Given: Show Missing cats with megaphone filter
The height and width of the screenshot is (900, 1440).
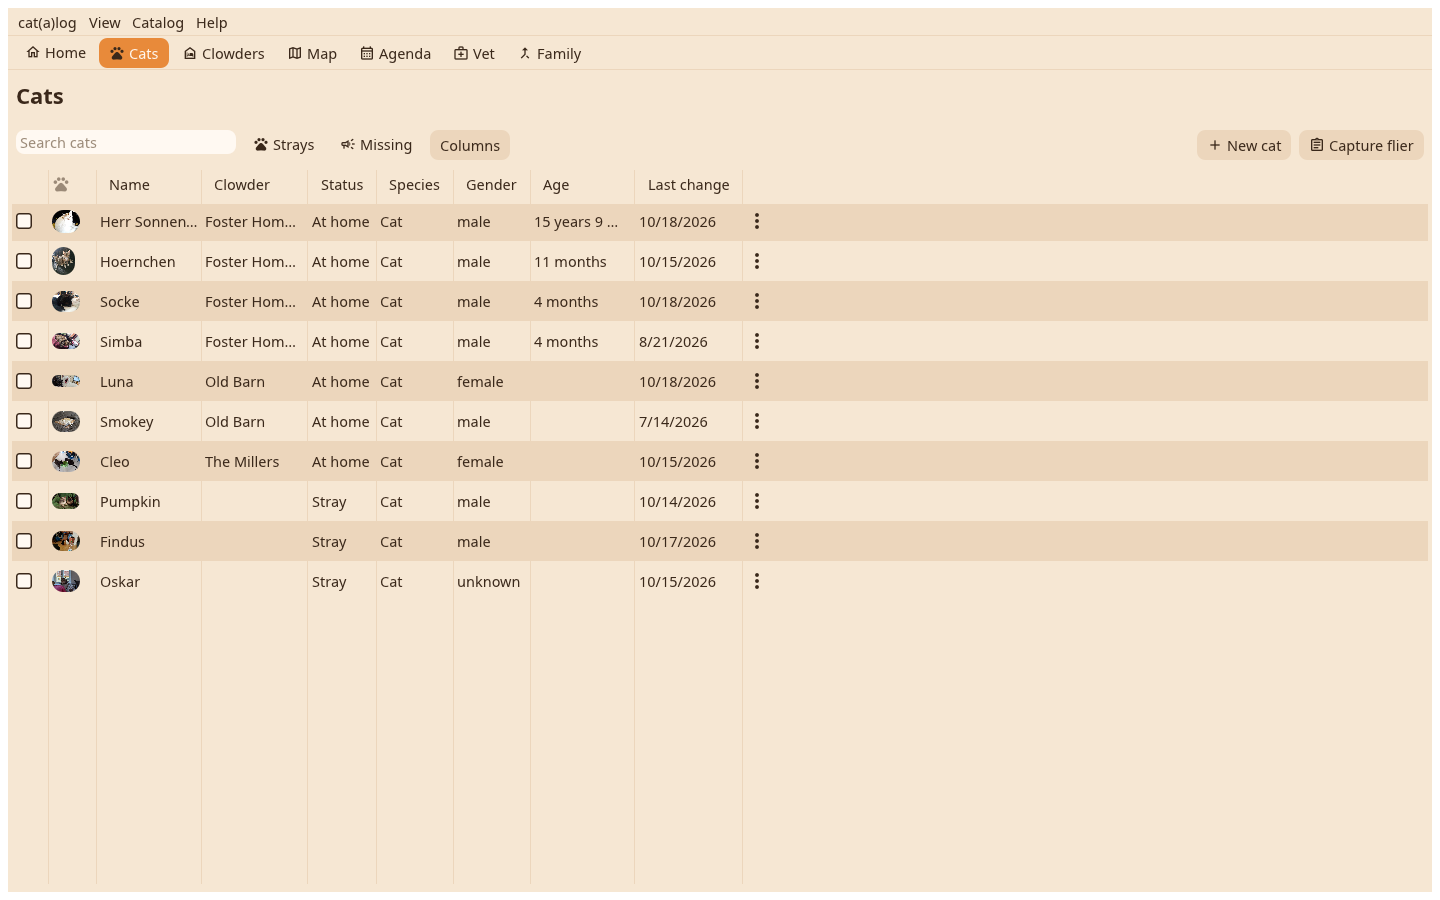Looking at the screenshot, I should (376, 145).
